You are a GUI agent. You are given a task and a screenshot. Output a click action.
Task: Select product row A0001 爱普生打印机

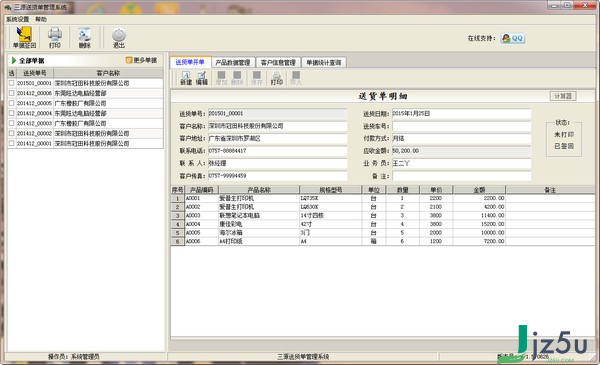(x=383, y=198)
